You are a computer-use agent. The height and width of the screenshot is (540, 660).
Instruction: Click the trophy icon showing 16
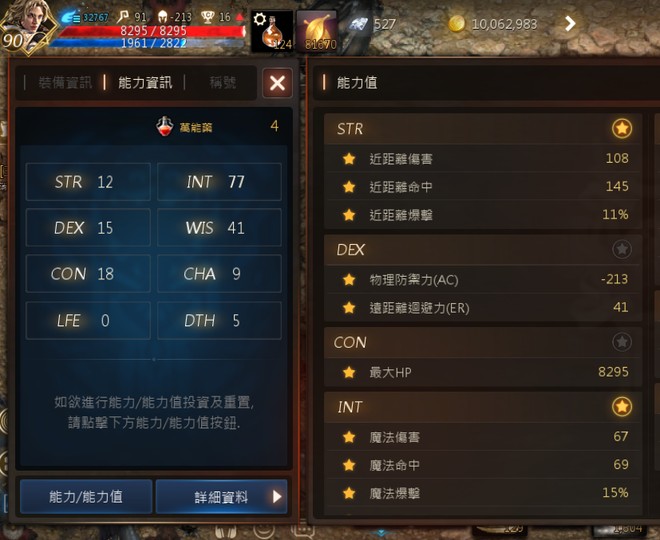207,17
